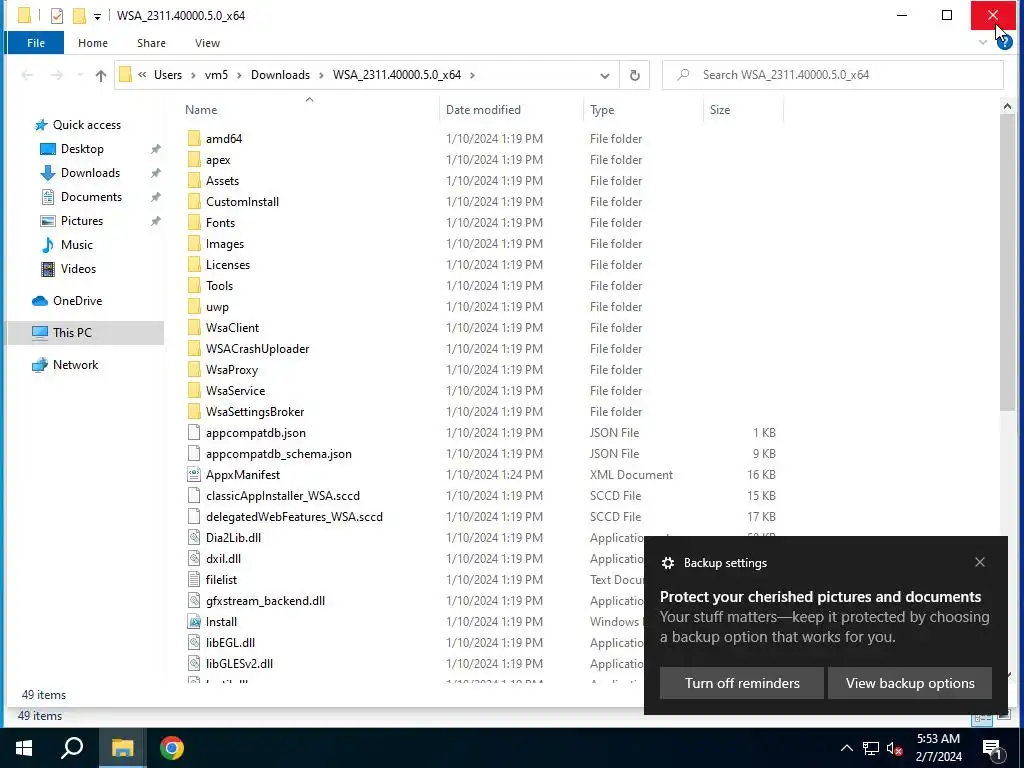The height and width of the screenshot is (768, 1024).
Task: Expand Quick access in navigation pane
Action: point(86,125)
